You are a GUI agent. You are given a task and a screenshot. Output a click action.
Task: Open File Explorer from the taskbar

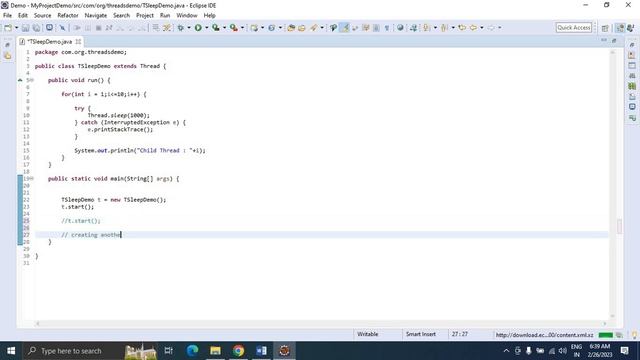(x=215, y=351)
